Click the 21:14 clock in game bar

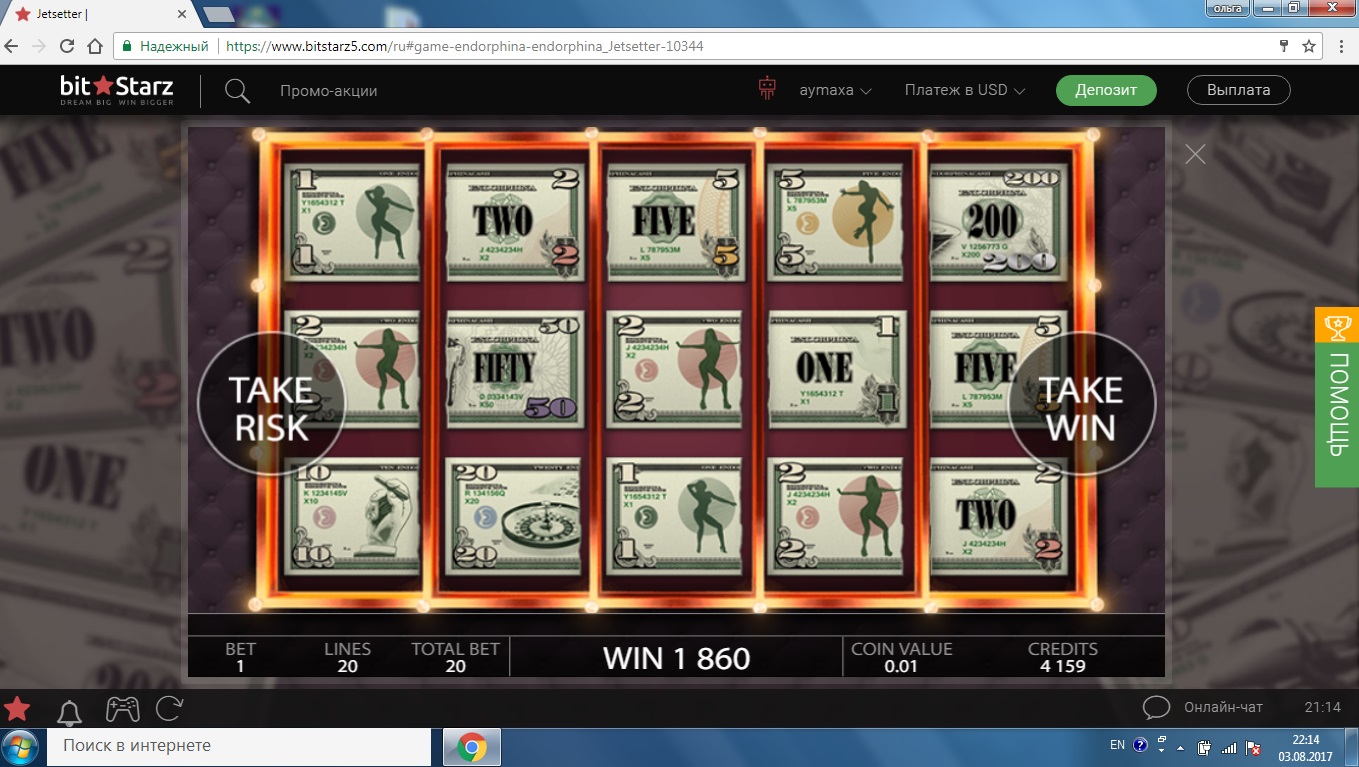click(1323, 707)
